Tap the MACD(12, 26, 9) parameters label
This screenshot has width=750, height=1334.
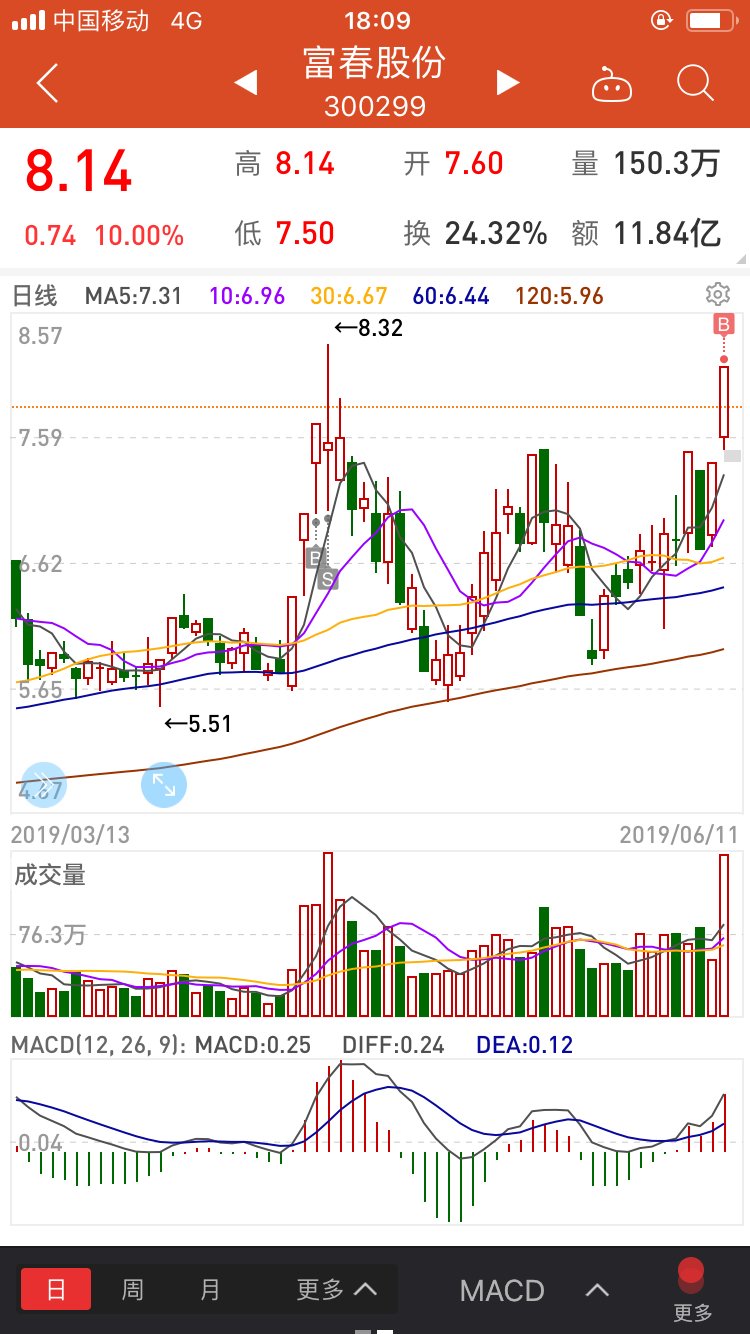98,1045
